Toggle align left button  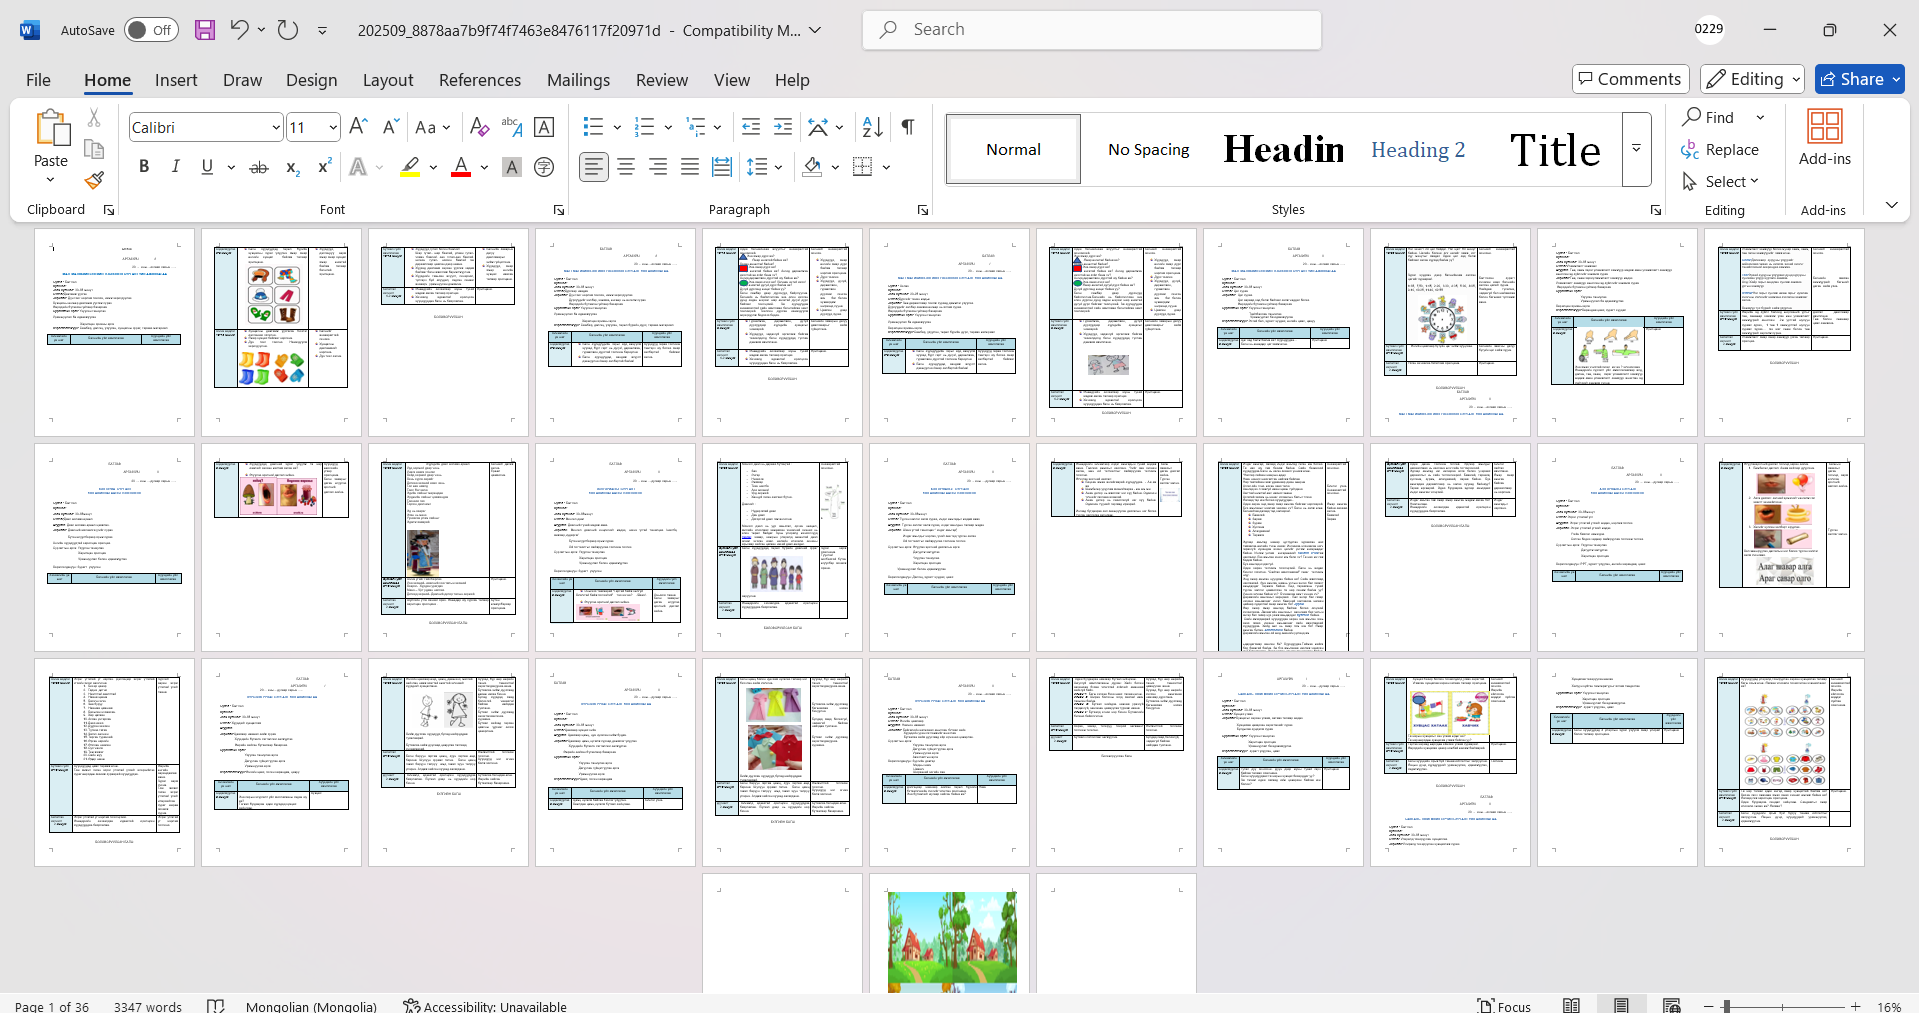click(594, 167)
